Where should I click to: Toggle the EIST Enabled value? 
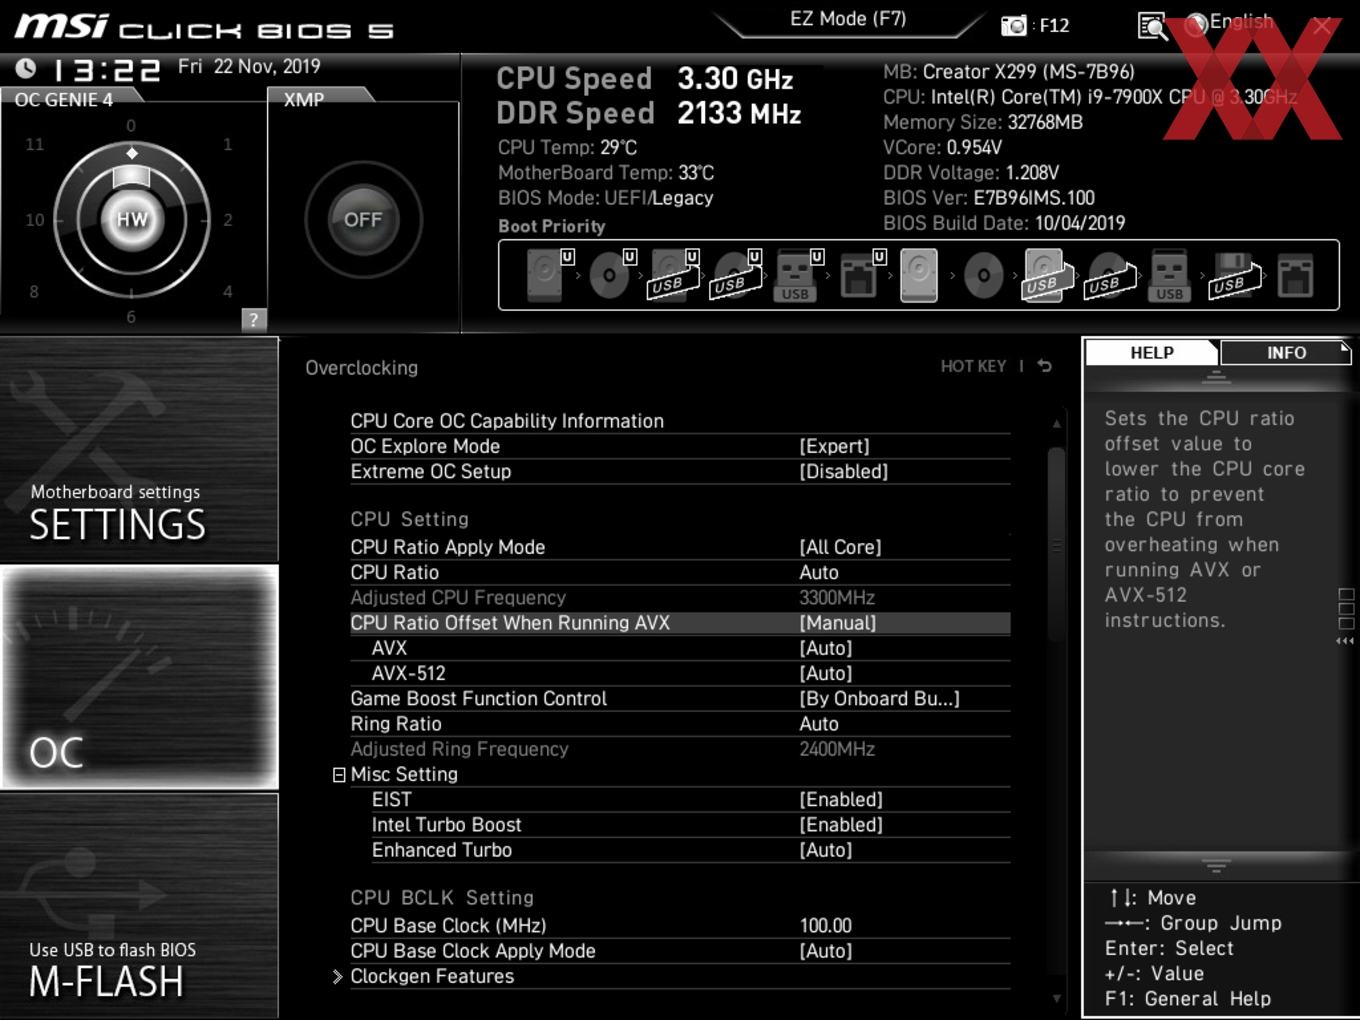[x=841, y=800]
